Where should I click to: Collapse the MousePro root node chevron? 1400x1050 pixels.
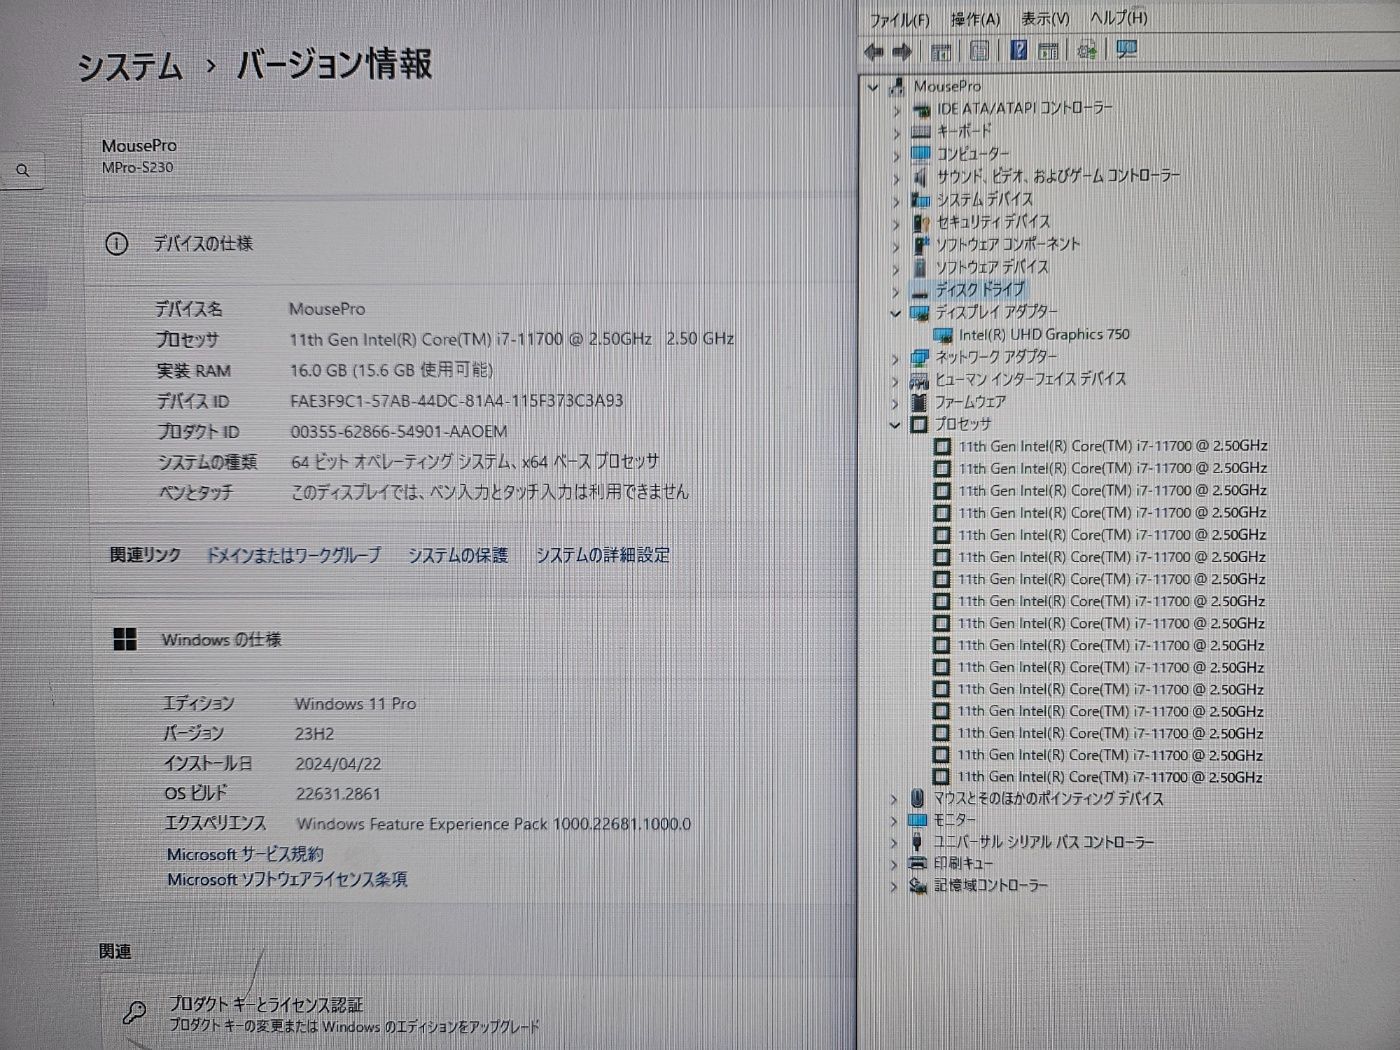(873, 87)
